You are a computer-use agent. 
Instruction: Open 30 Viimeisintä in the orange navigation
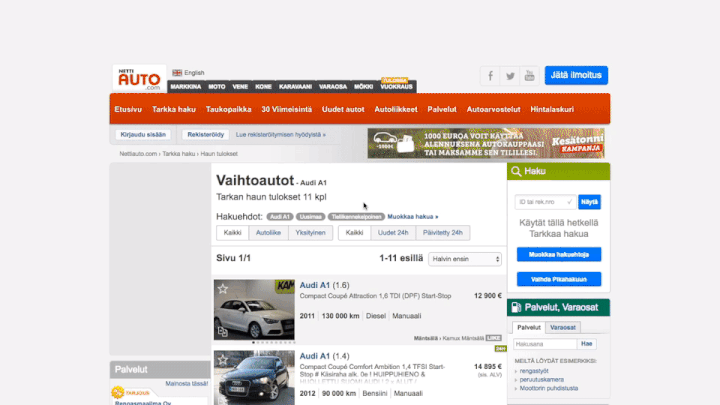[287, 109]
